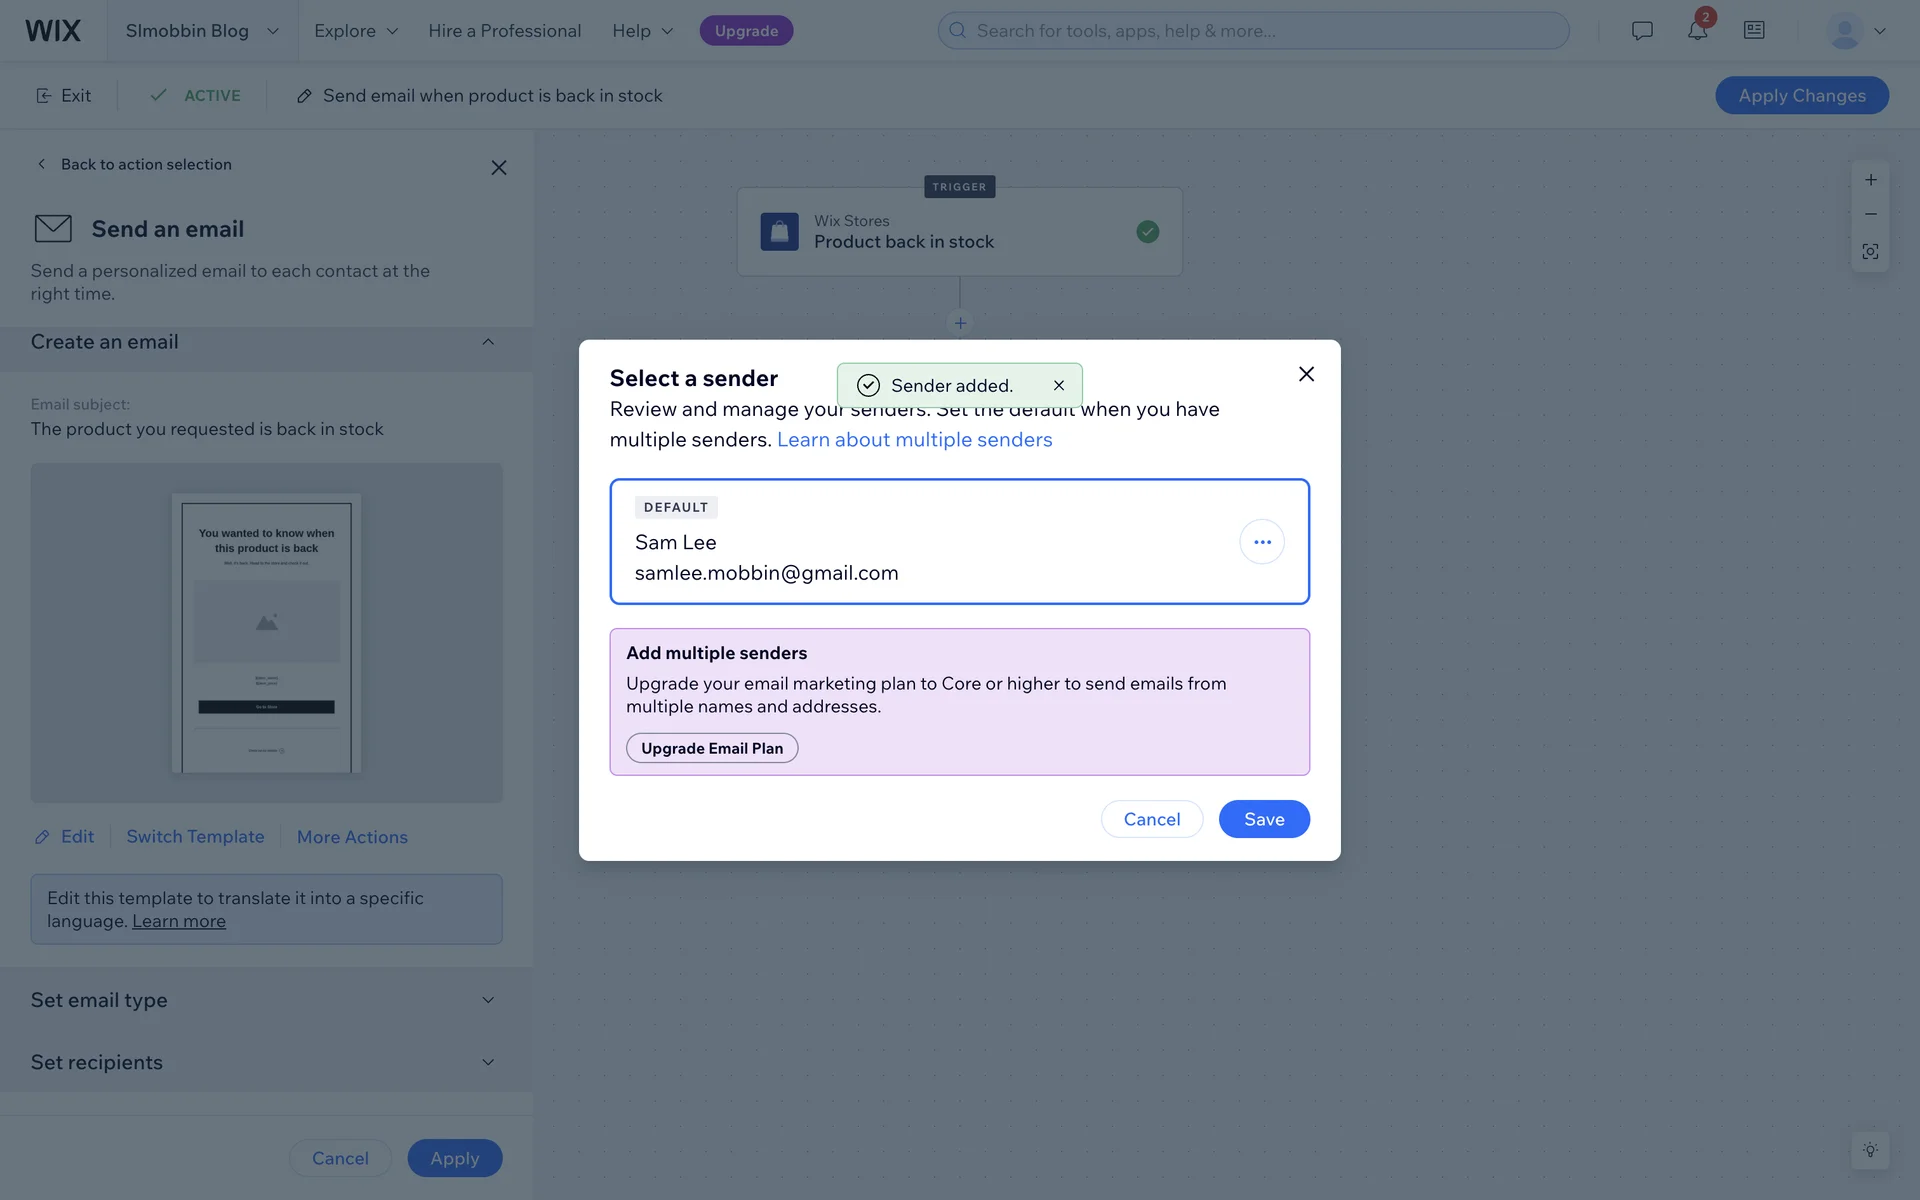1920x1200 pixels.
Task: Click the Upgrade Email Plan button
Action: pos(712,748)
